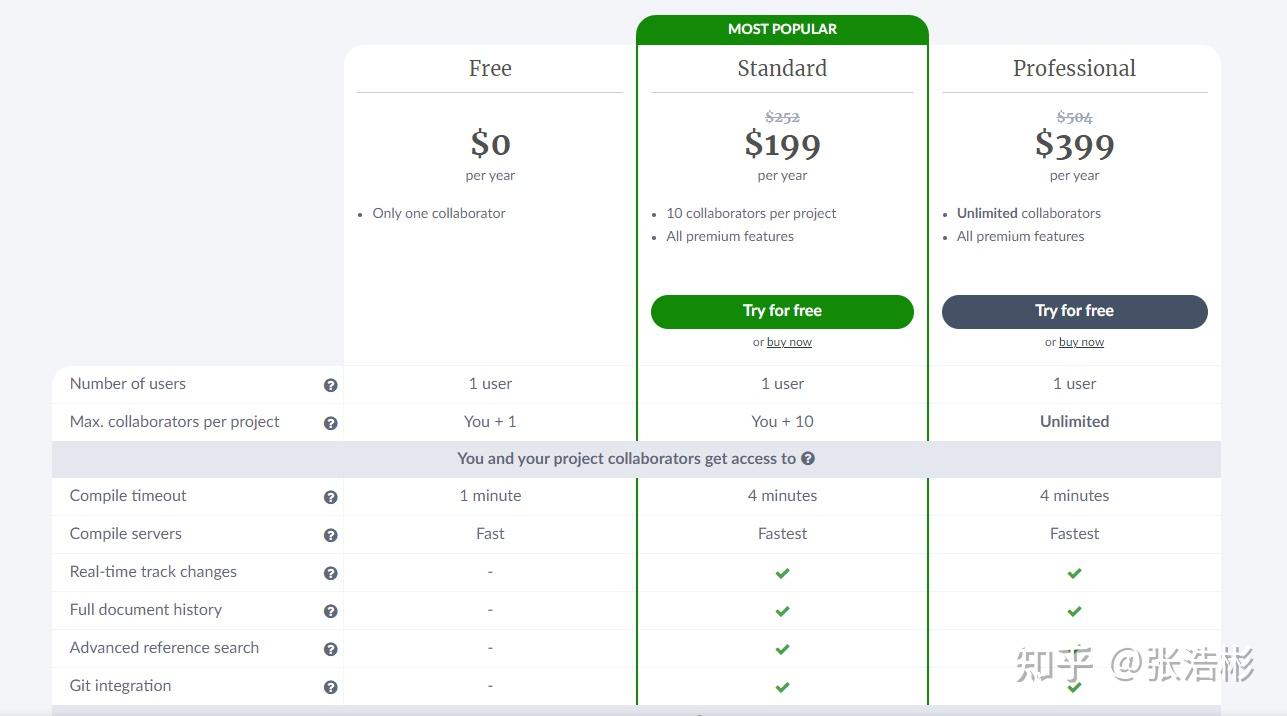Screen dimensions: 1287x716
Task: Follow buy now link under Standard plan
Action: click(x=789, y=342)
